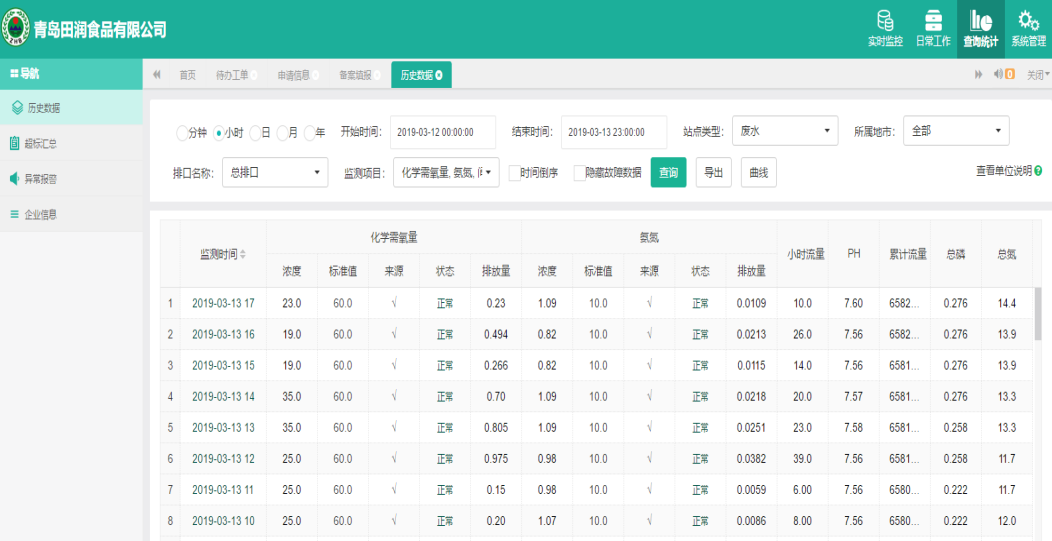The image size is (1052, 541).
Task: Click the alert count badge 0
Action: [1009, 74]
